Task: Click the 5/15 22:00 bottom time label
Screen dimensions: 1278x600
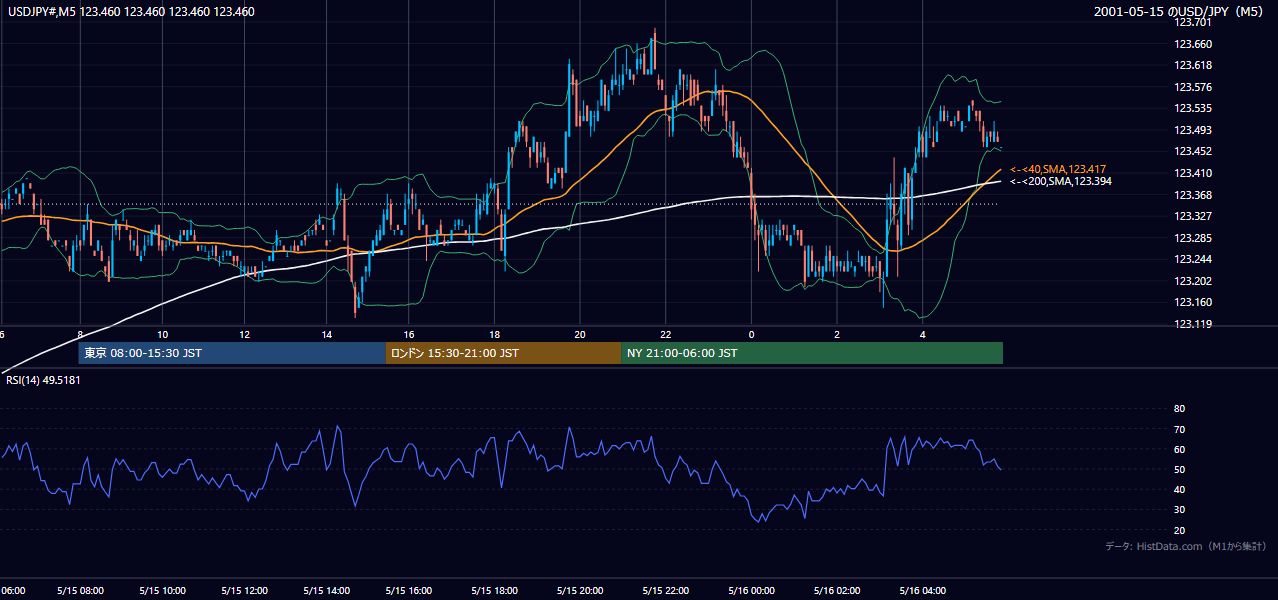Action: [x=665, y=591]
